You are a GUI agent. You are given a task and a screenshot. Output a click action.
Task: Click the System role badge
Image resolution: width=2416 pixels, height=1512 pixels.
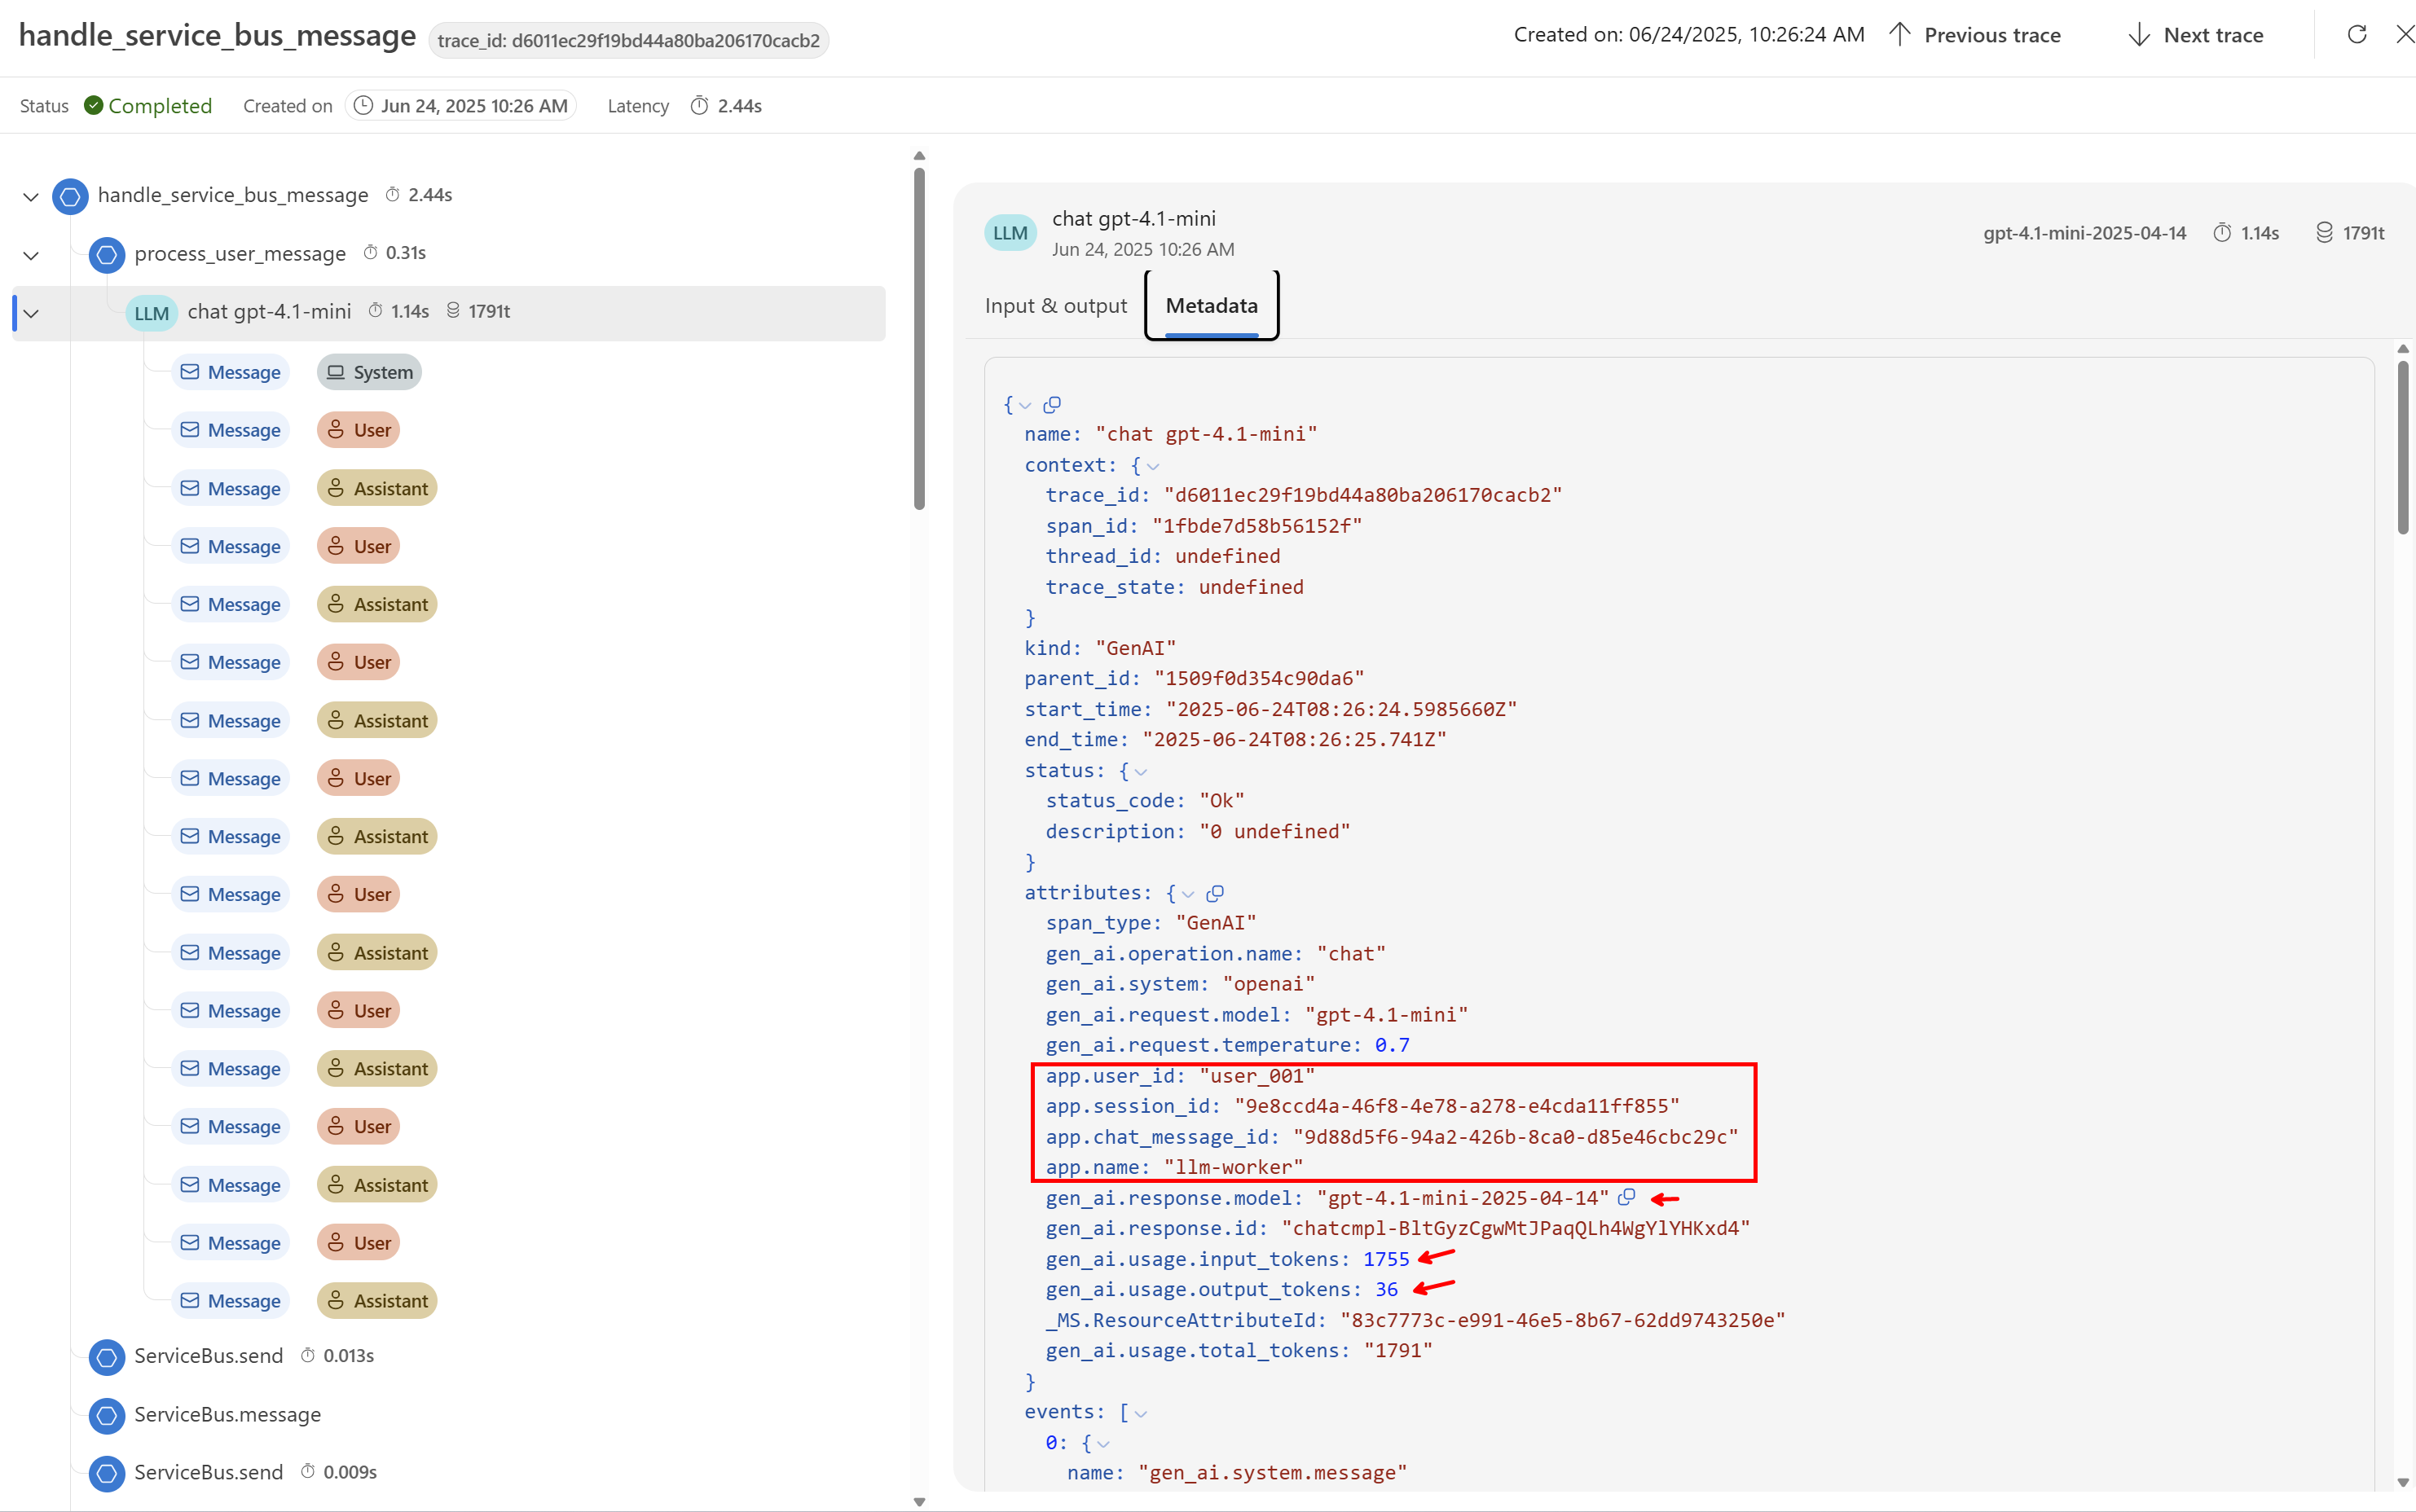coord(369,372)
